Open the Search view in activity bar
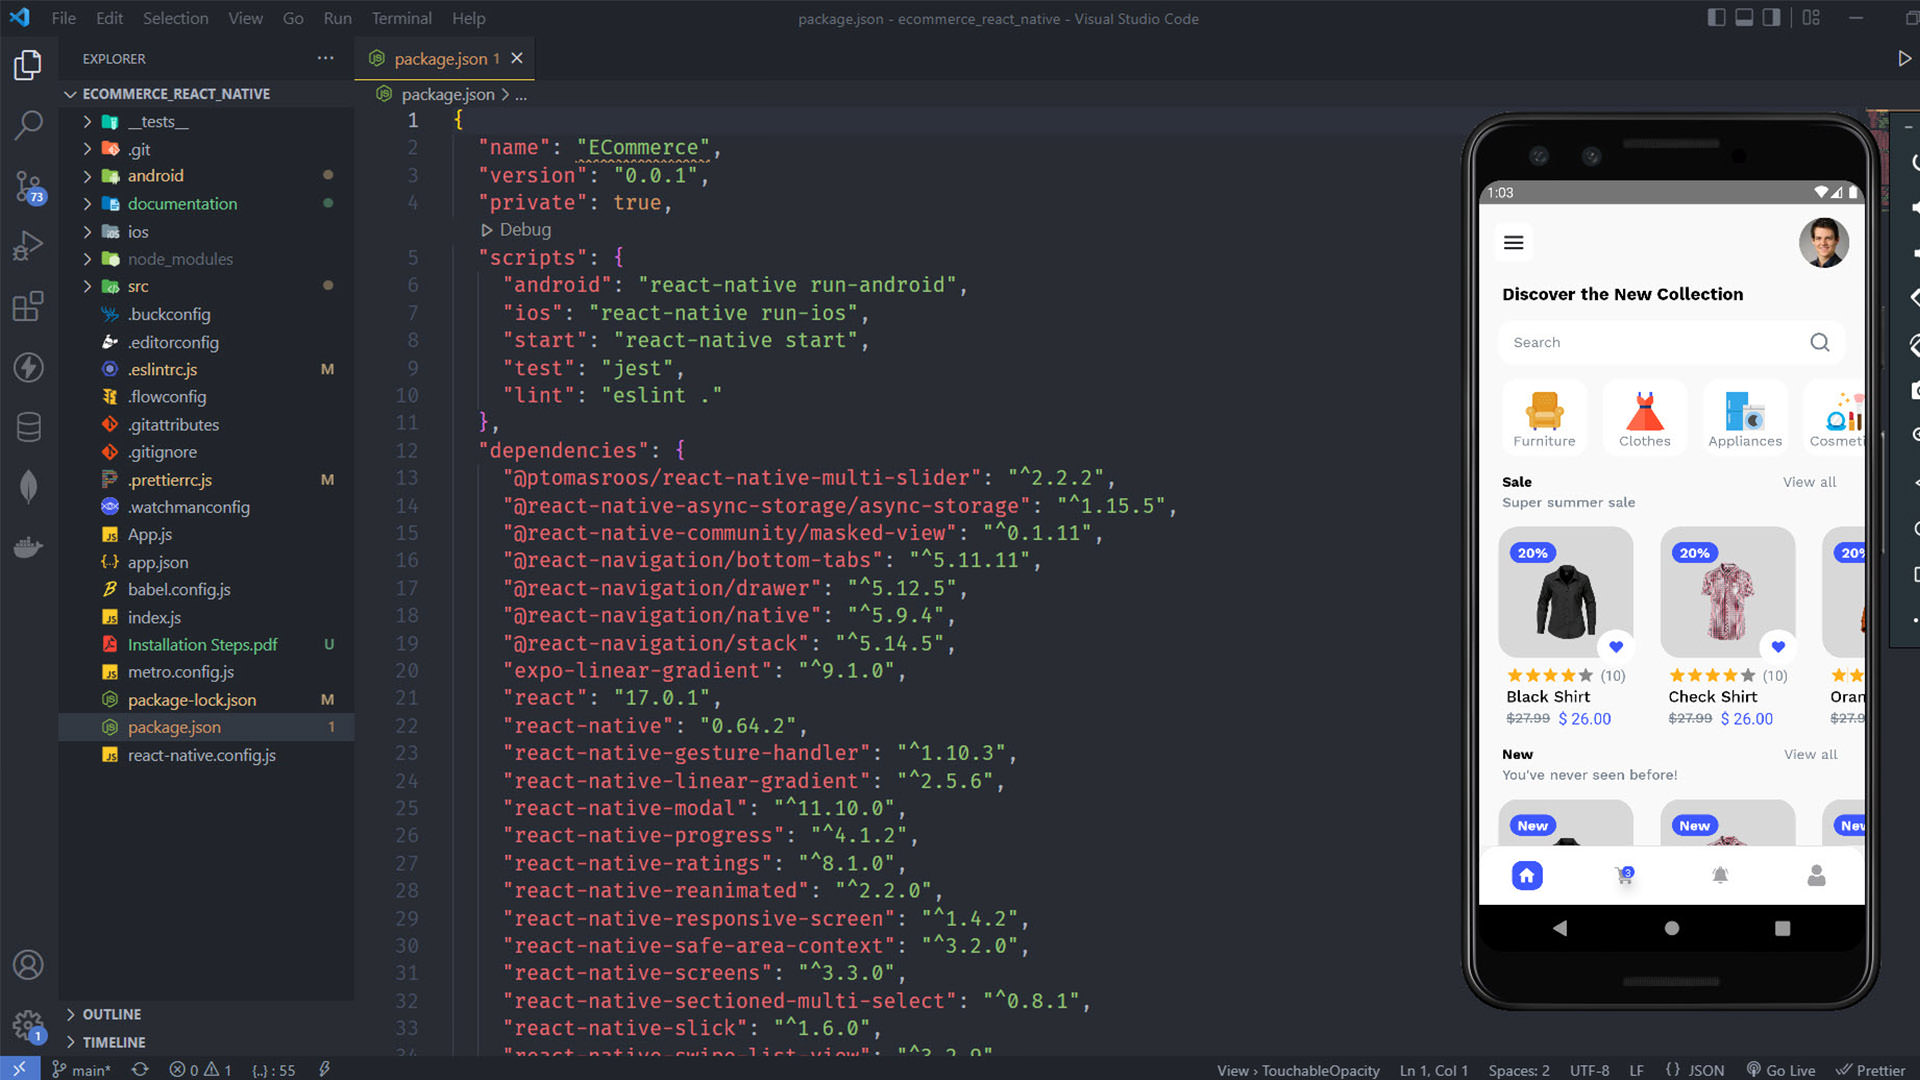The height and width of the screenshot is (1080, 1920). pyautogui.click(x=28, y=125)
